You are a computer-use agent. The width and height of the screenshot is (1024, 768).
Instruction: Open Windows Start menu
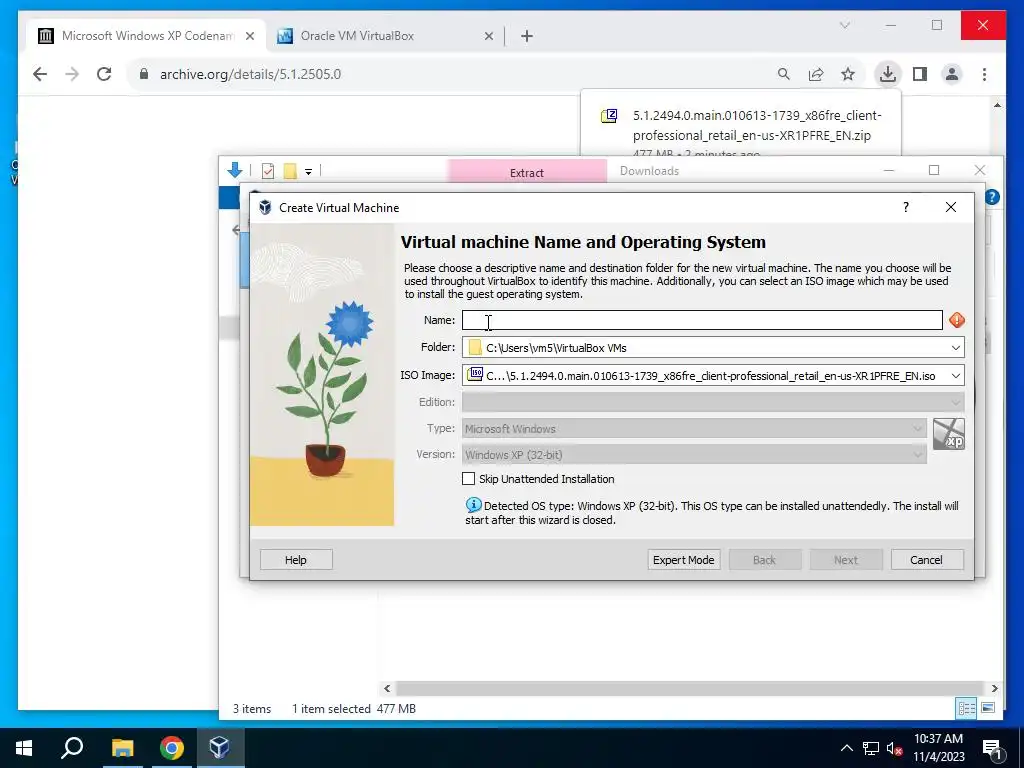[x=24, y=748]
